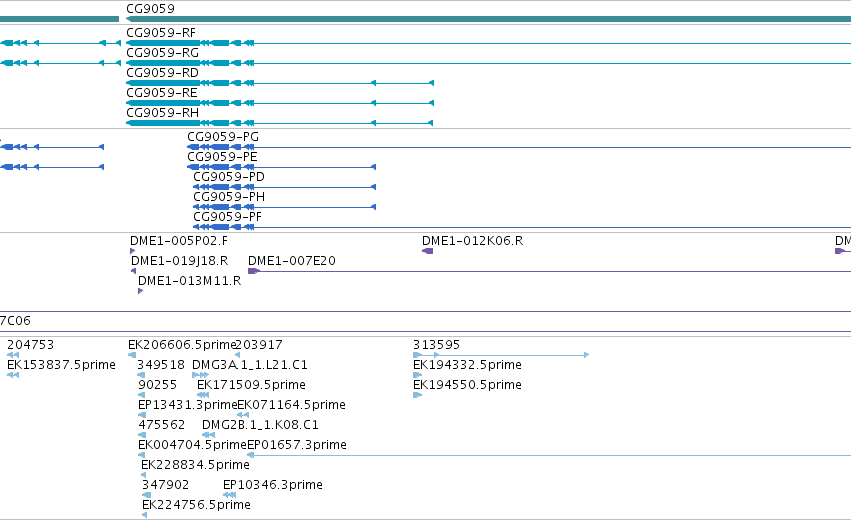Select EK194332.5prime label
The height and width of the screenshot is (520, 851).
click(x=467, y=365)
